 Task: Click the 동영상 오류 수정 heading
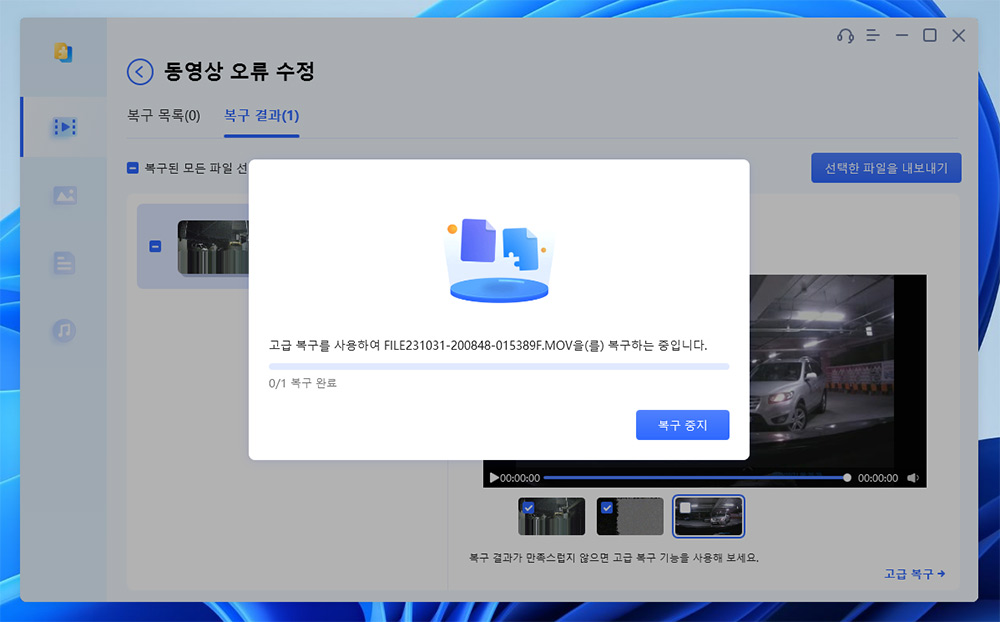pyautogui.click(x=240, y=71)
